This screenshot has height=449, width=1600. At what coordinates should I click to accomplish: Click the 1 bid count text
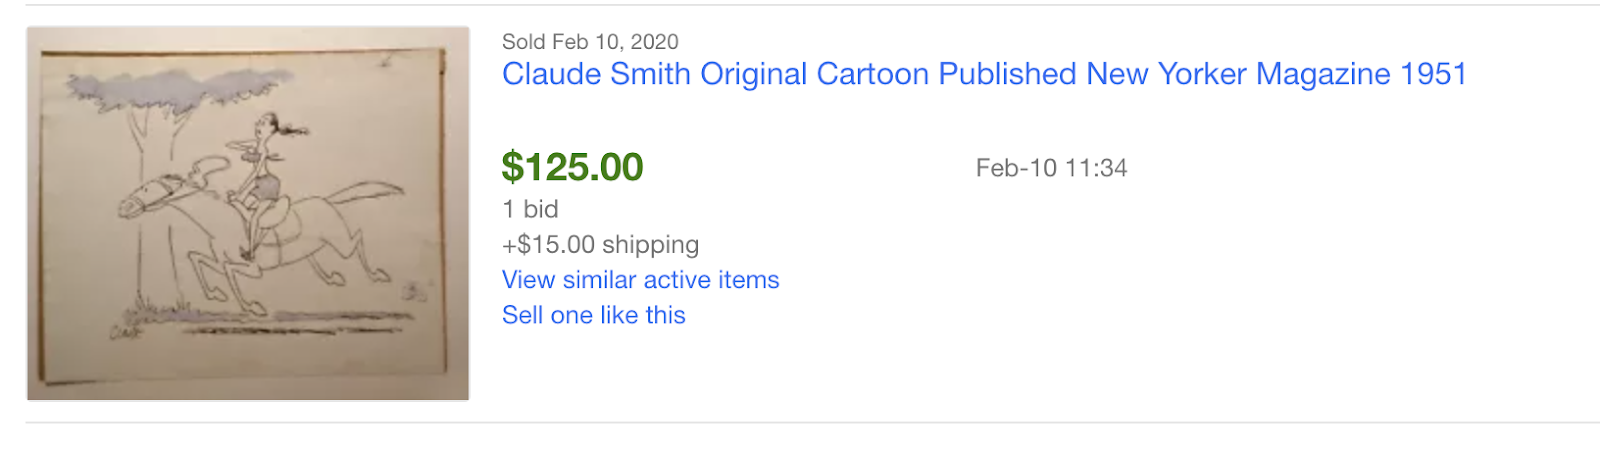click(x=530, y=209)
